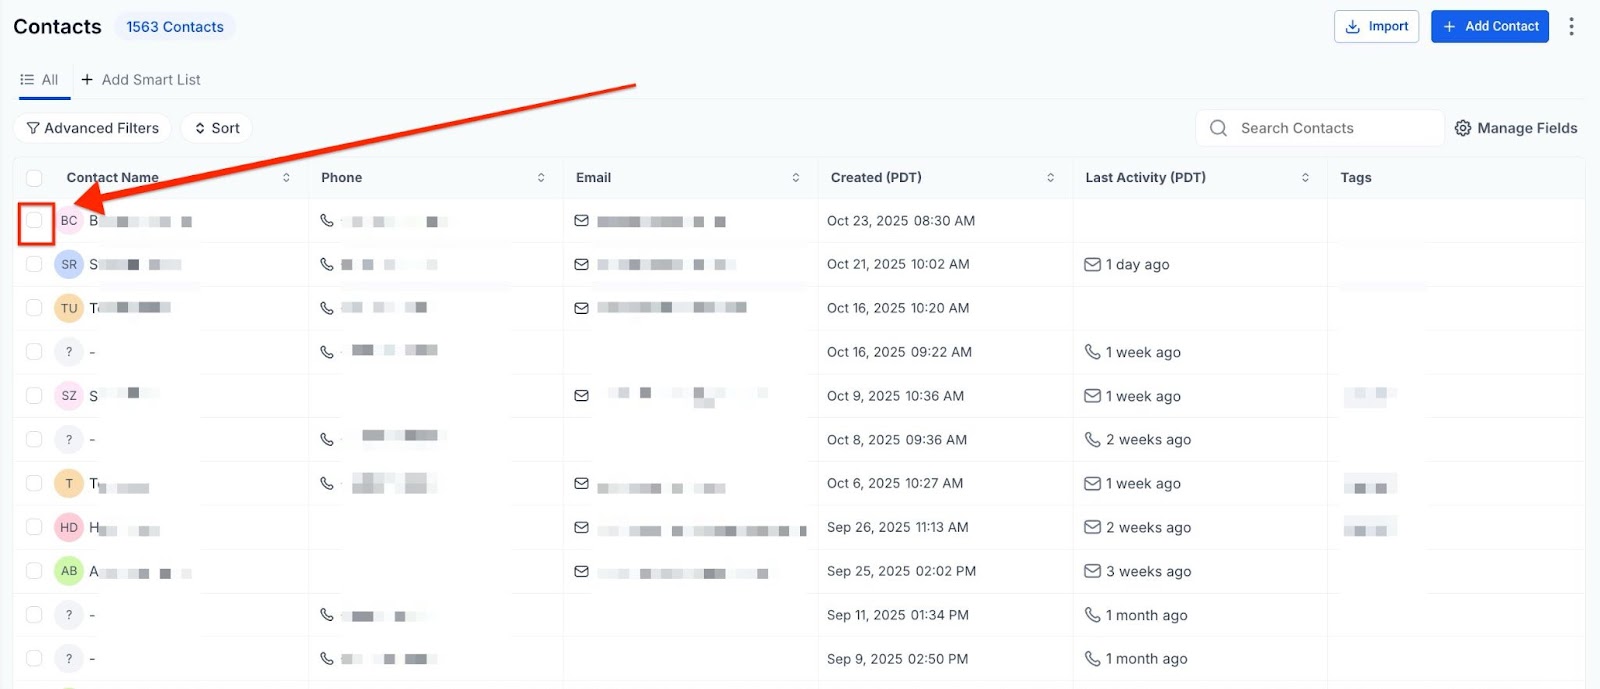Click email envelope icon in SR row
This screenshot has width=1600, height=689.
[581, 264]
